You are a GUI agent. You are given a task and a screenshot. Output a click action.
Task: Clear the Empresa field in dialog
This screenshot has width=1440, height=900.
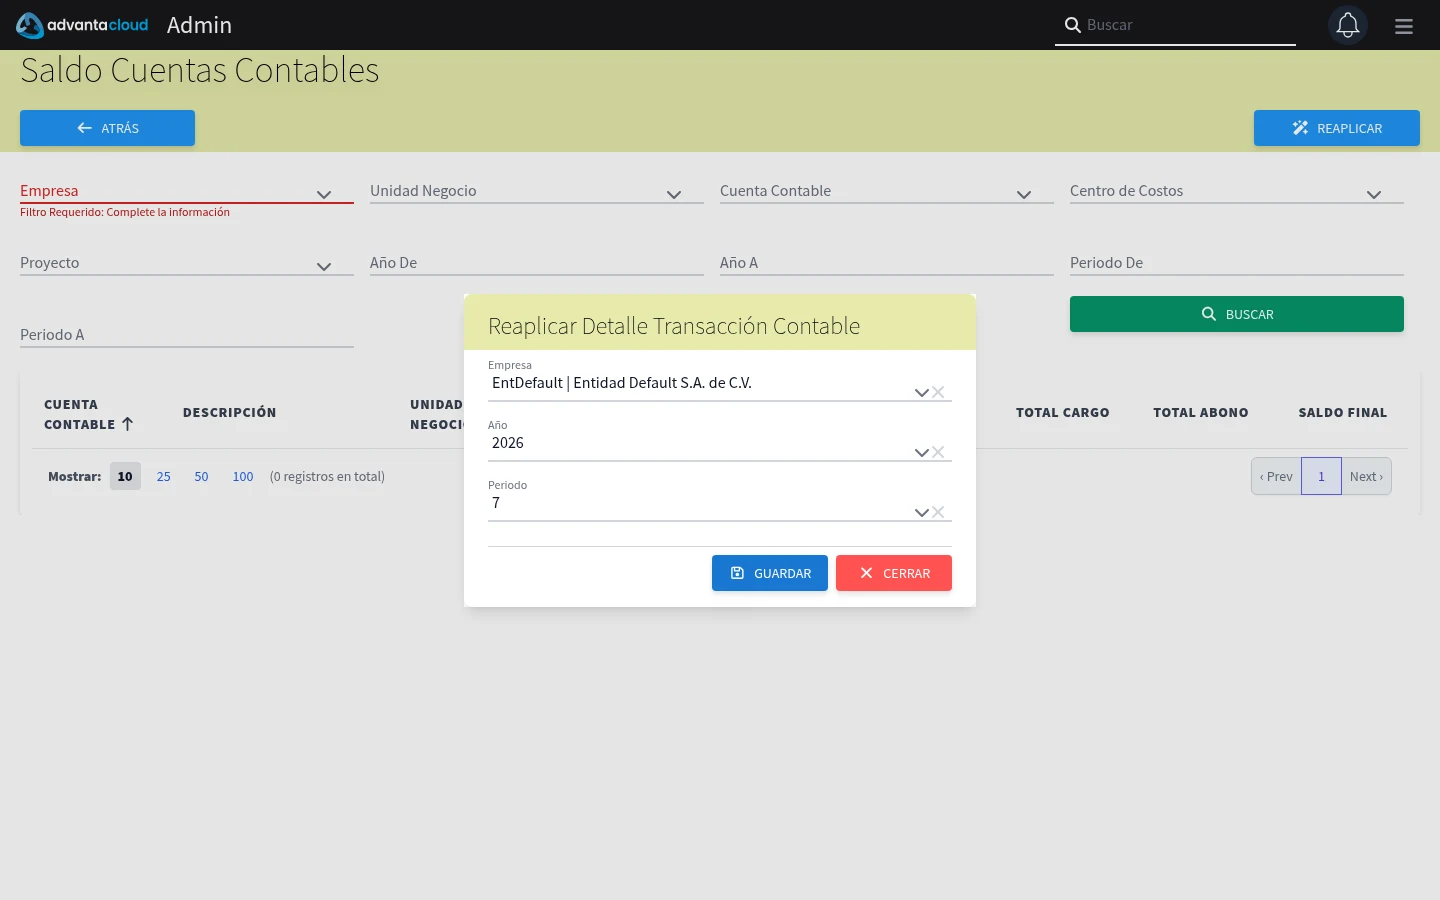pos(938,392)
